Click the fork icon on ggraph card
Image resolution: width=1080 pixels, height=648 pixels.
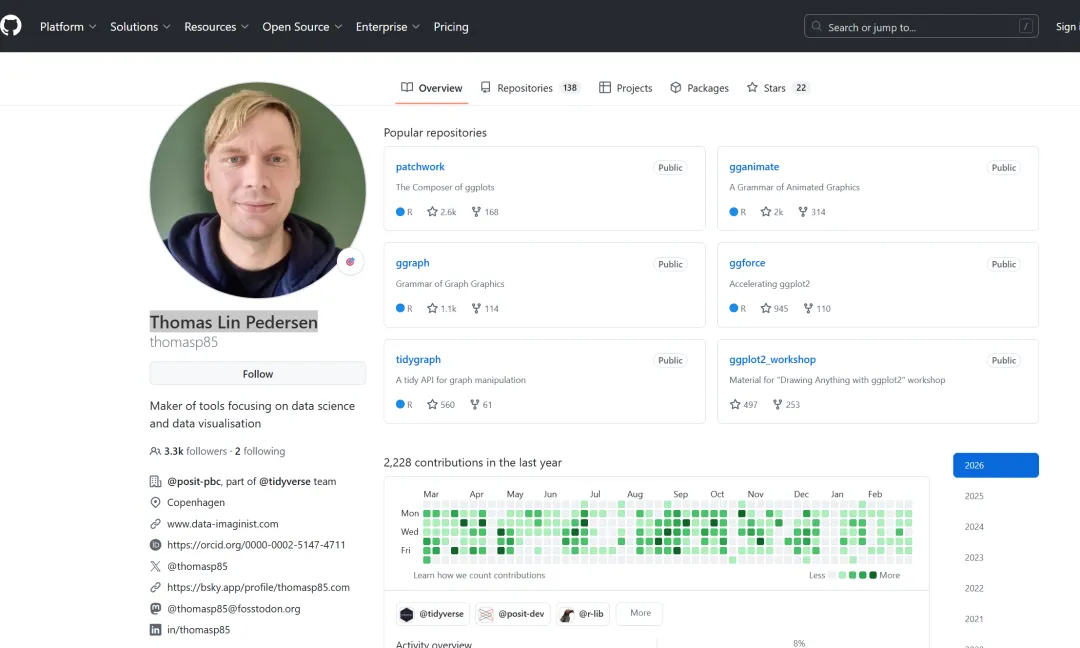[x=476, y=308]
